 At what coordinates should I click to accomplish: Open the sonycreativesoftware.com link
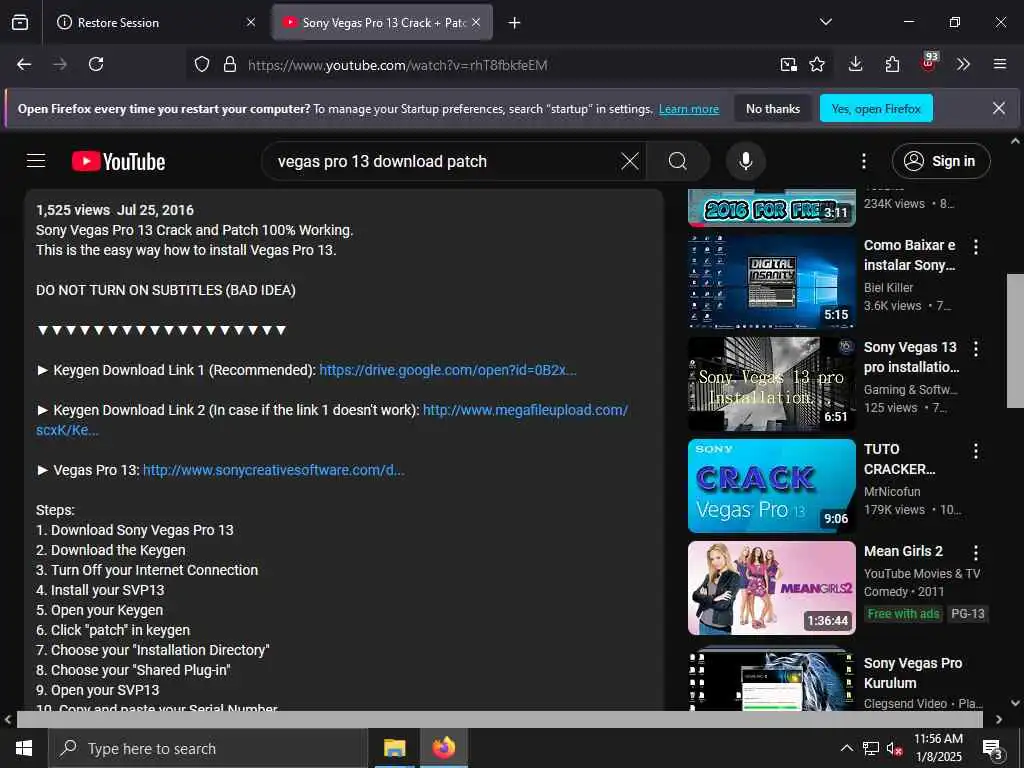273,470
